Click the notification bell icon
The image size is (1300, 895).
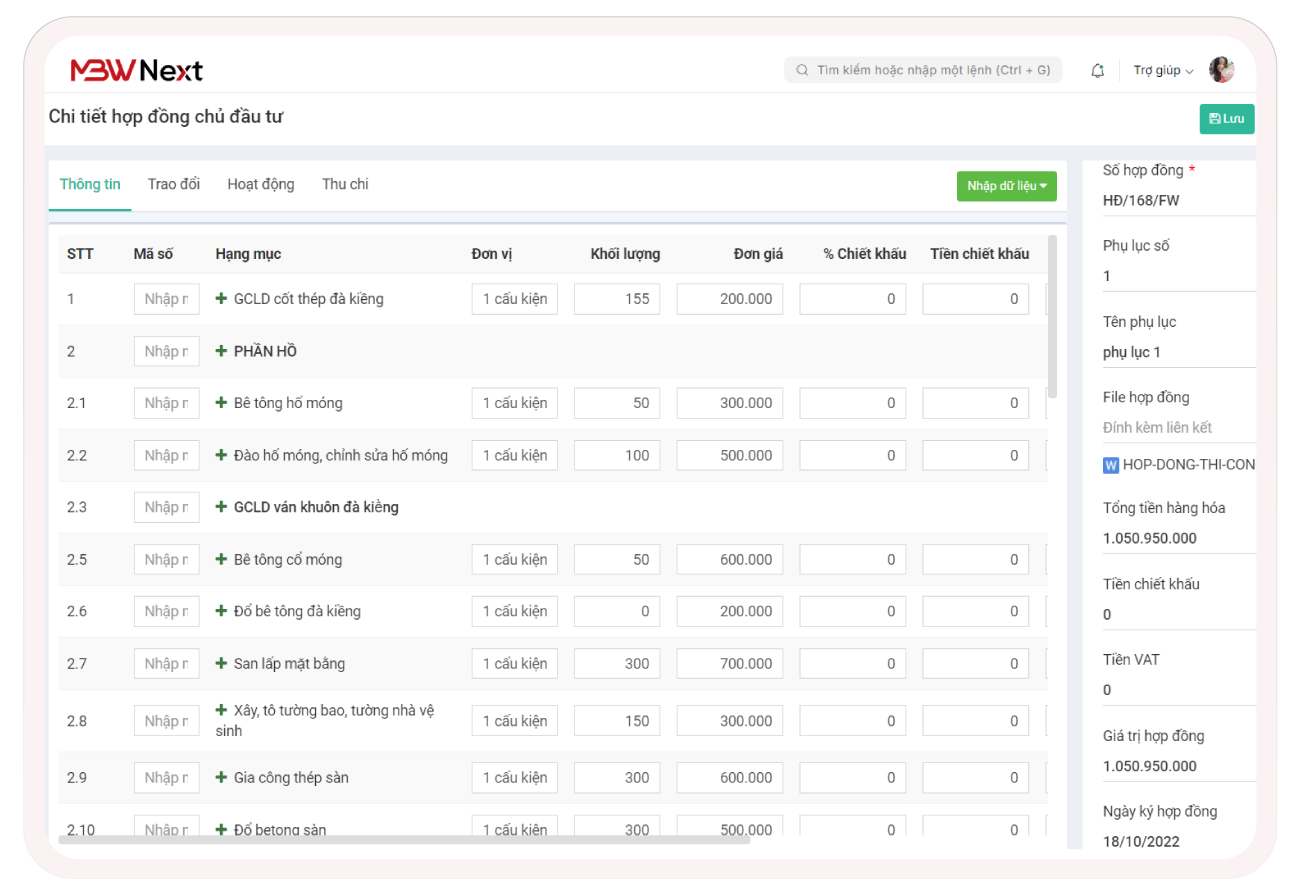[1097, 70]
